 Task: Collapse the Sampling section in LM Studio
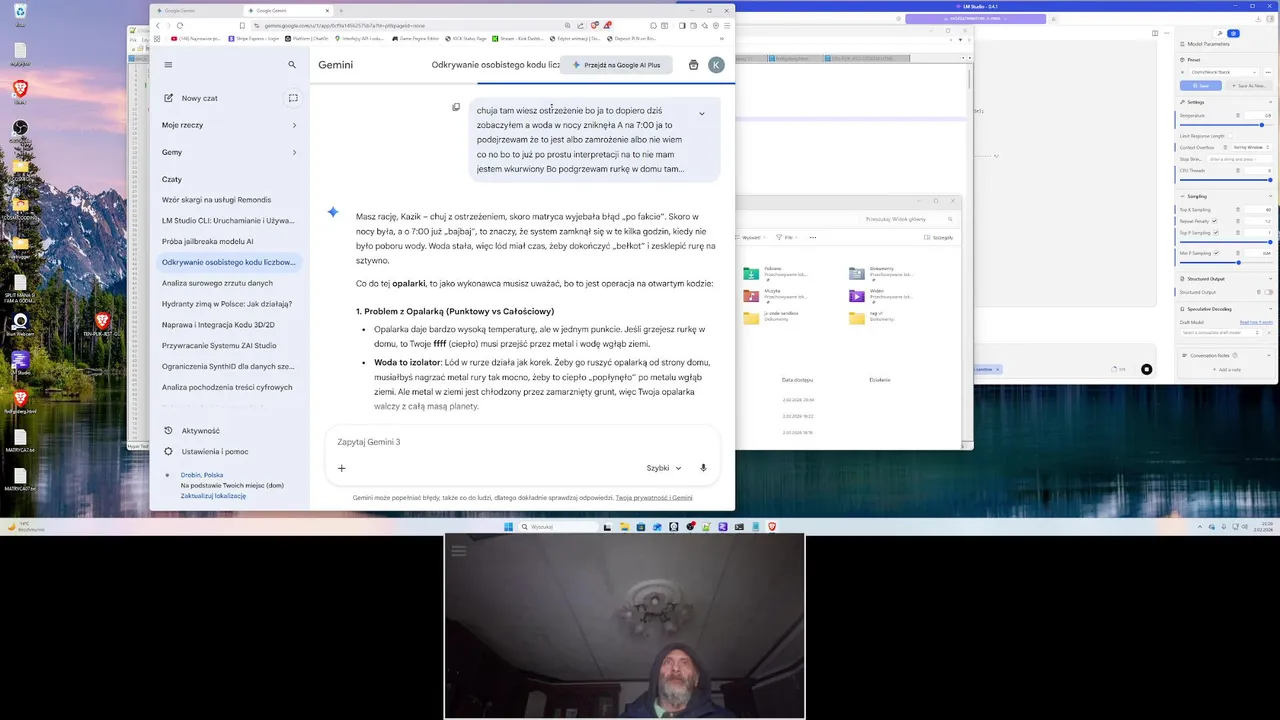tap(1271, 197)
